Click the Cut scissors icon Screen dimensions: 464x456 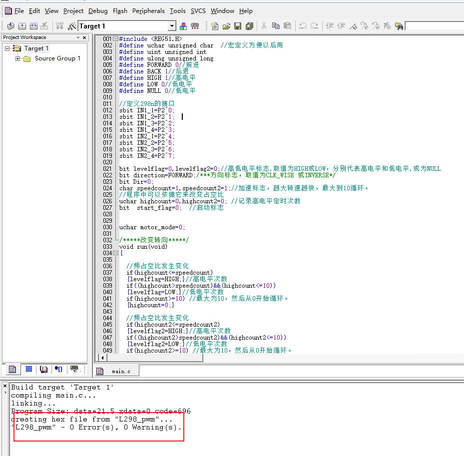[x=264, y=26]
